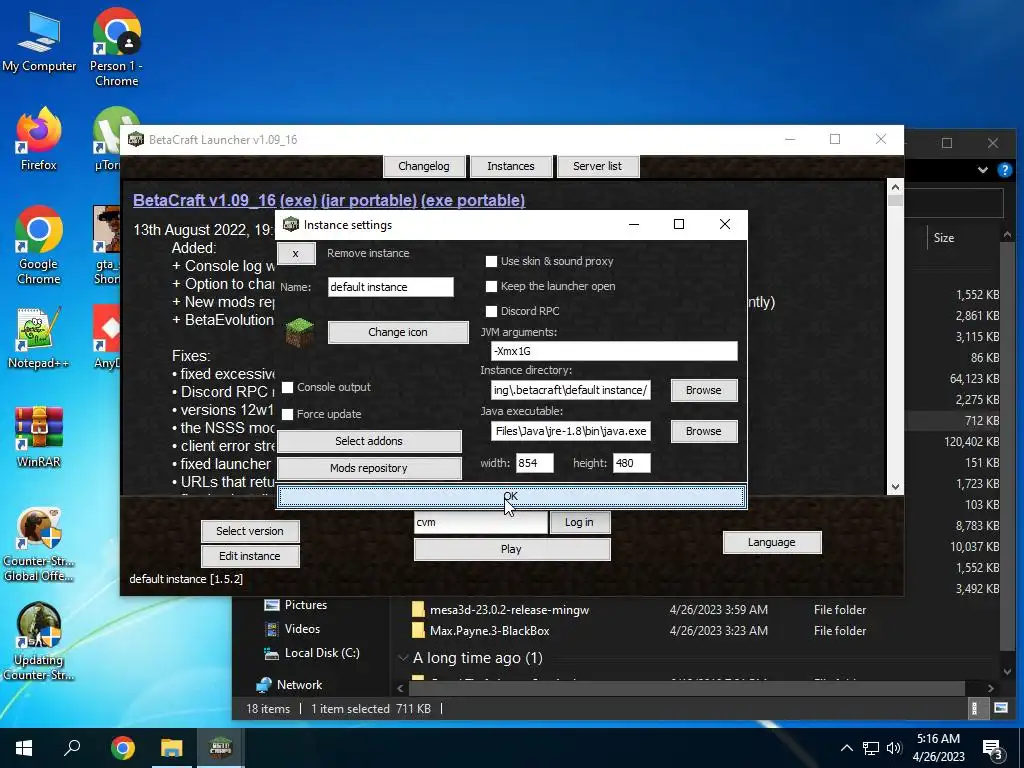The width and height of the screenshot is (1024, 768).
Task: Open the (exe portable) download link
Action: pos(473,200)
